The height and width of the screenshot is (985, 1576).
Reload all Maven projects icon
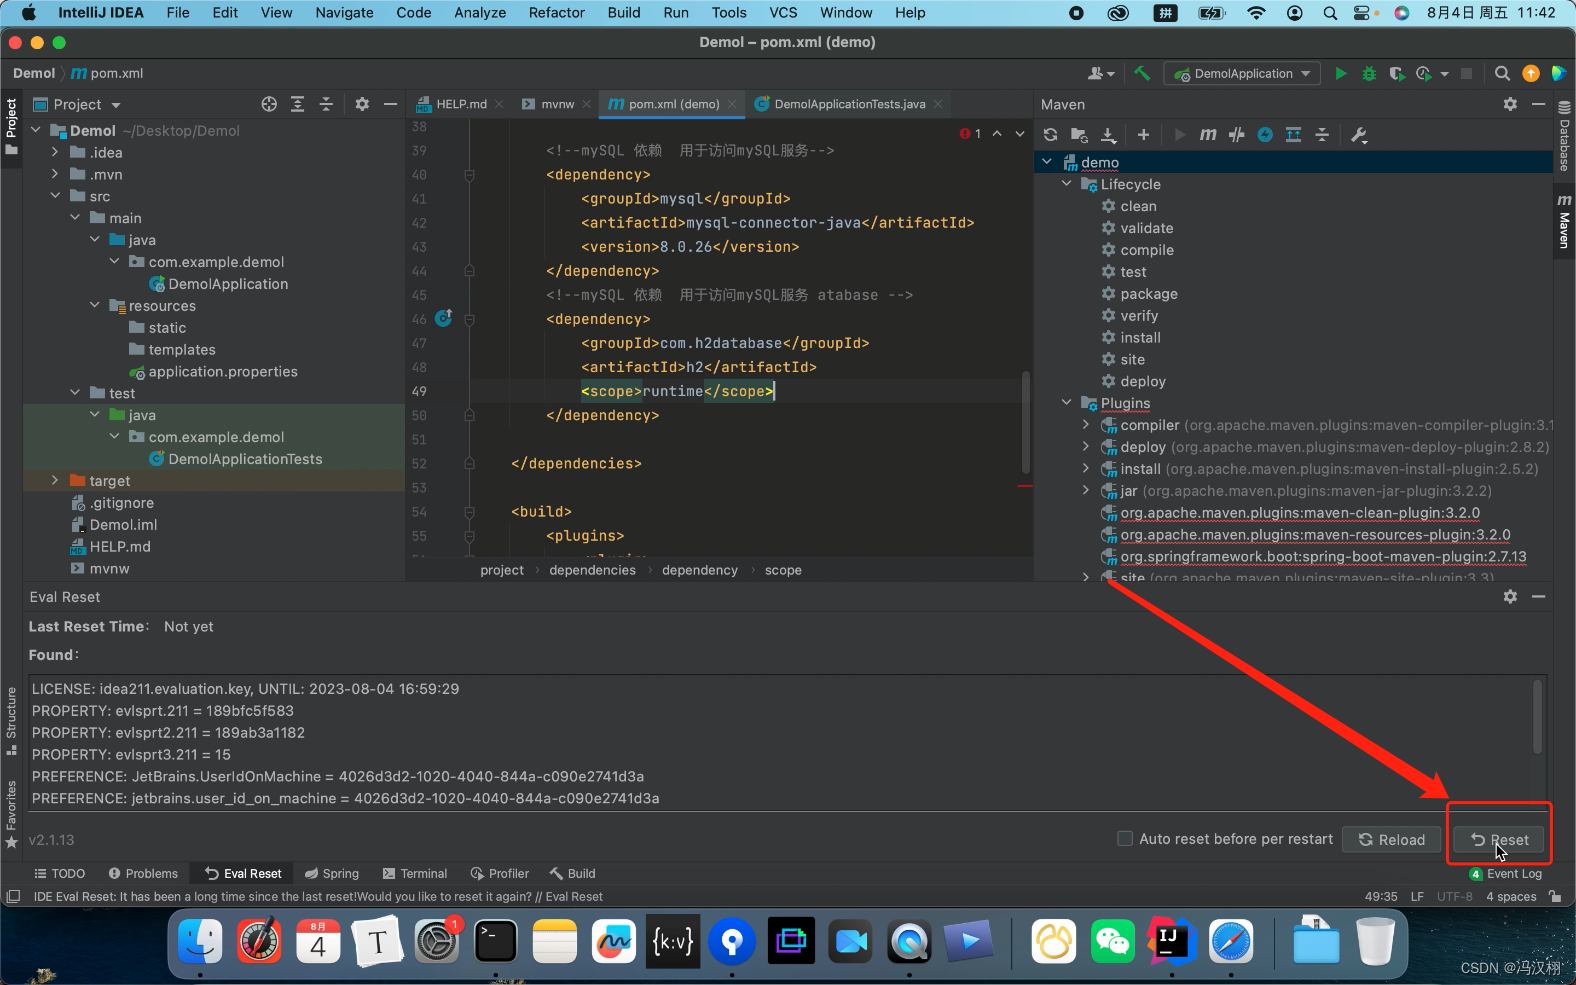tap(1050, 135)
